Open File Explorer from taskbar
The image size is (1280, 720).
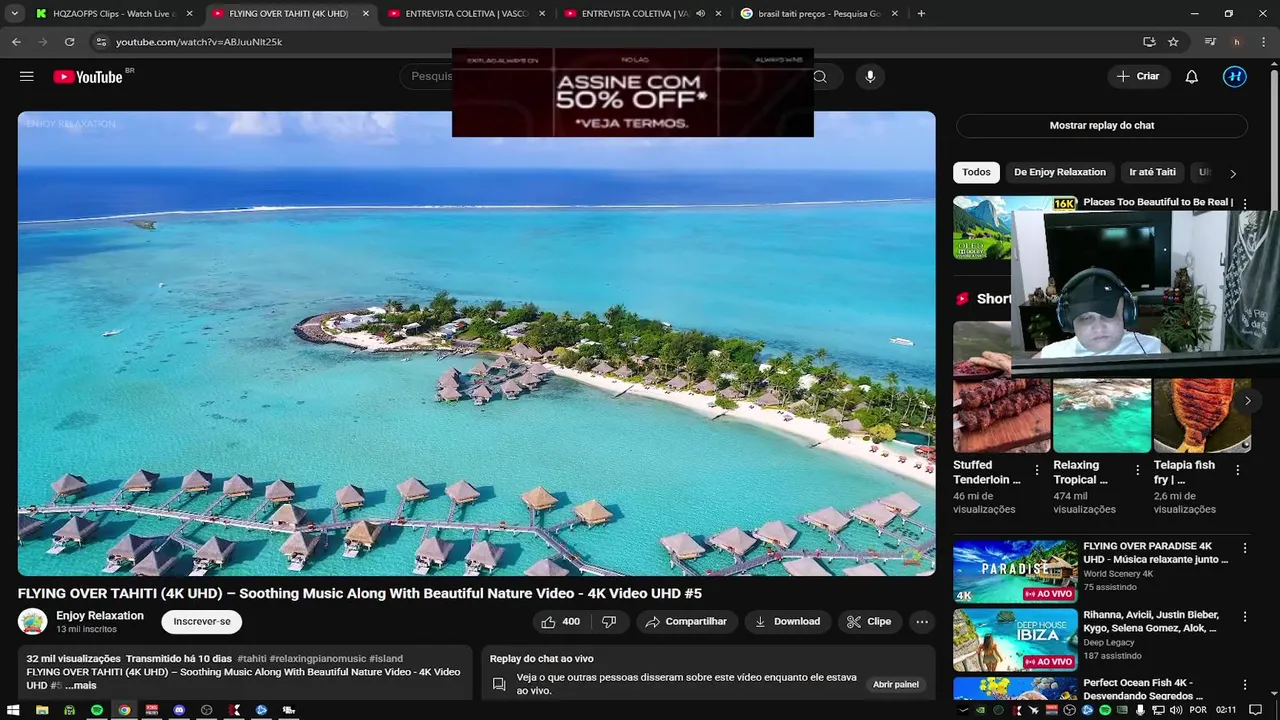coord(42,710)
